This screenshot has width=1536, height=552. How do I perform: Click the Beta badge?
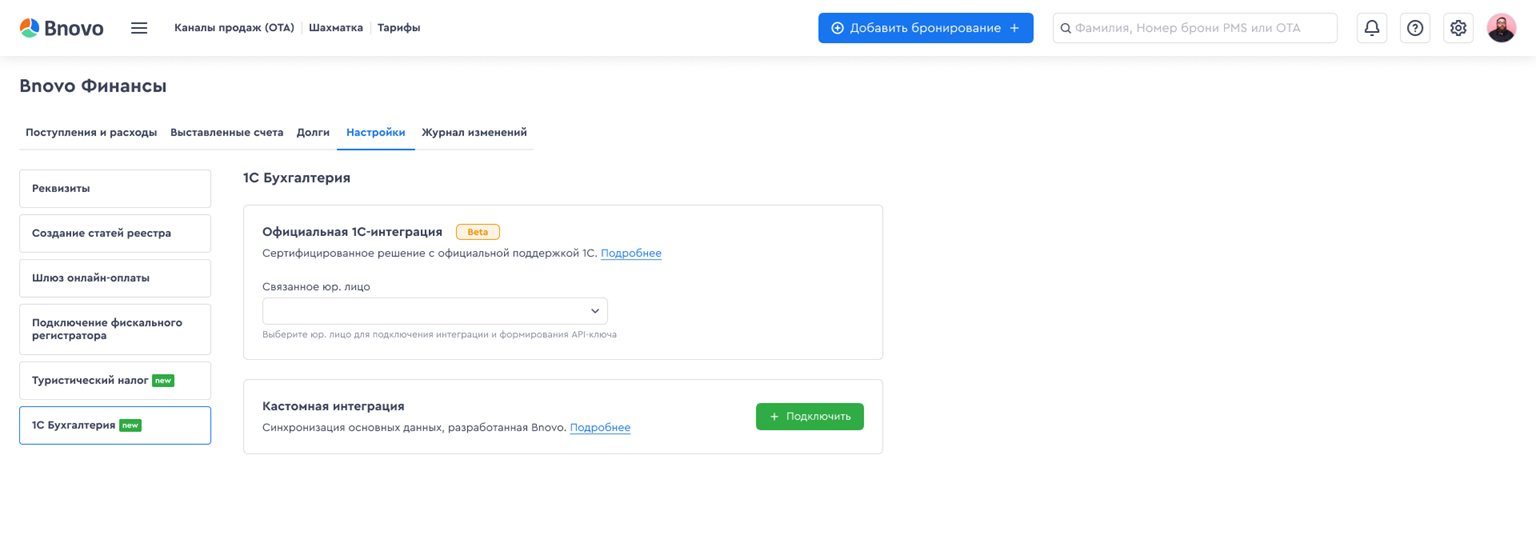(478, 232)
